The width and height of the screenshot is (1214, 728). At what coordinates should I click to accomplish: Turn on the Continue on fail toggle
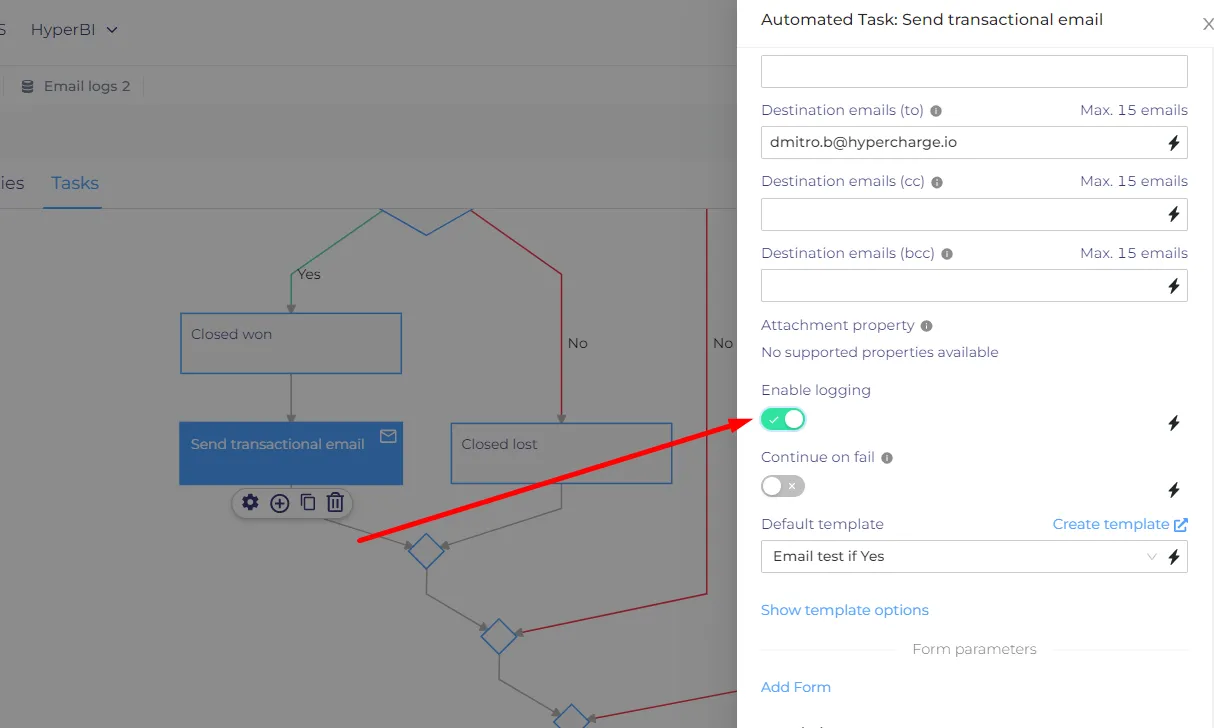click(783, 486)
